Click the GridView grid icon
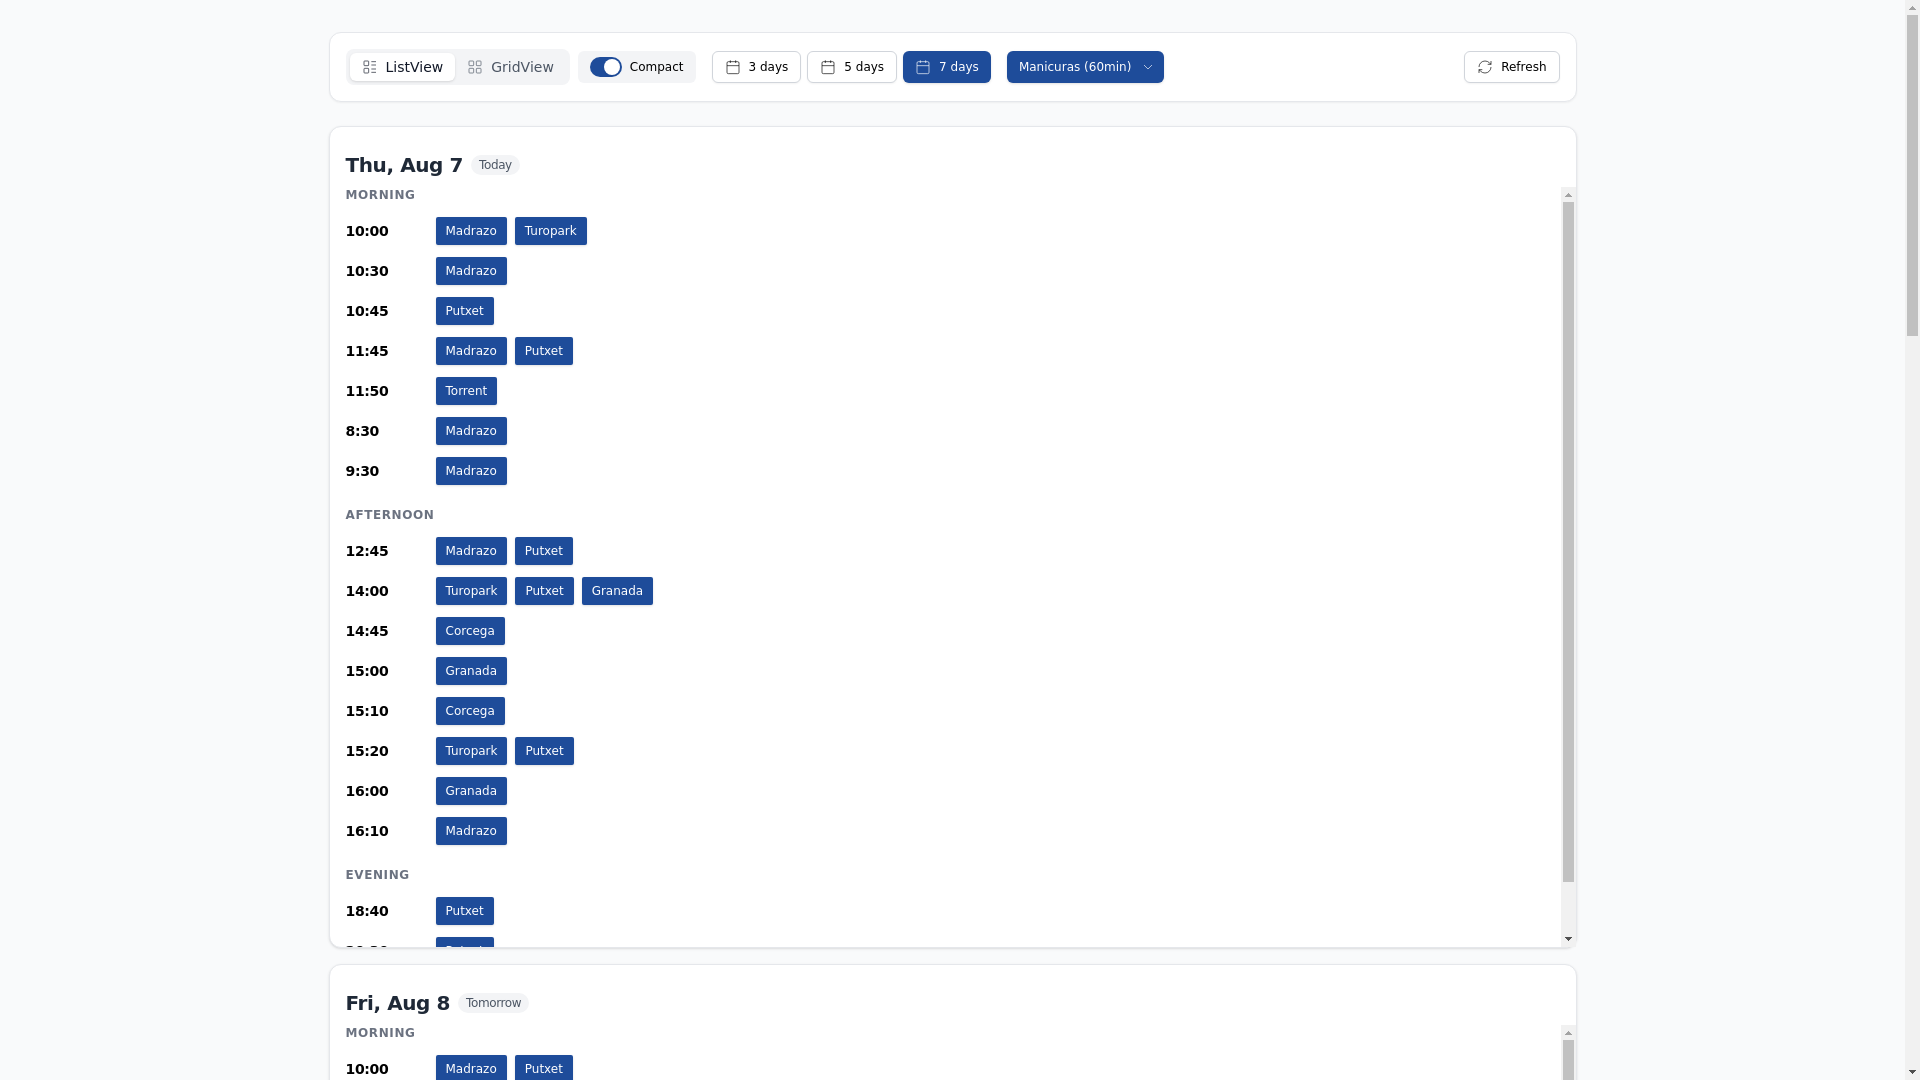This screenshot has height=1080, width=1920. tap(475, 67)
